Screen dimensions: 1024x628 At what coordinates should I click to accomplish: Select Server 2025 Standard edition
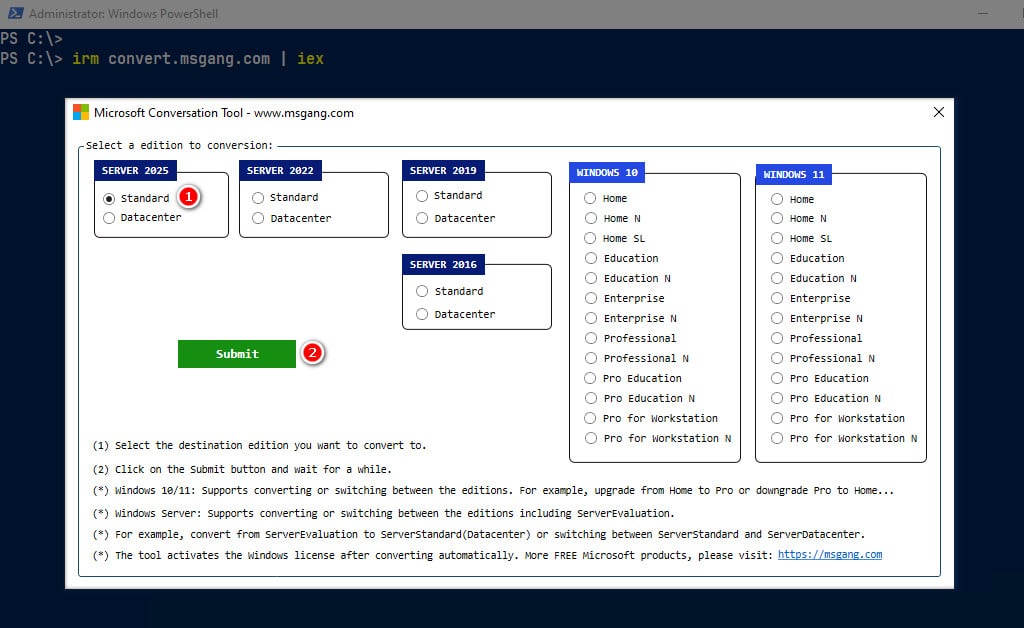109,198
